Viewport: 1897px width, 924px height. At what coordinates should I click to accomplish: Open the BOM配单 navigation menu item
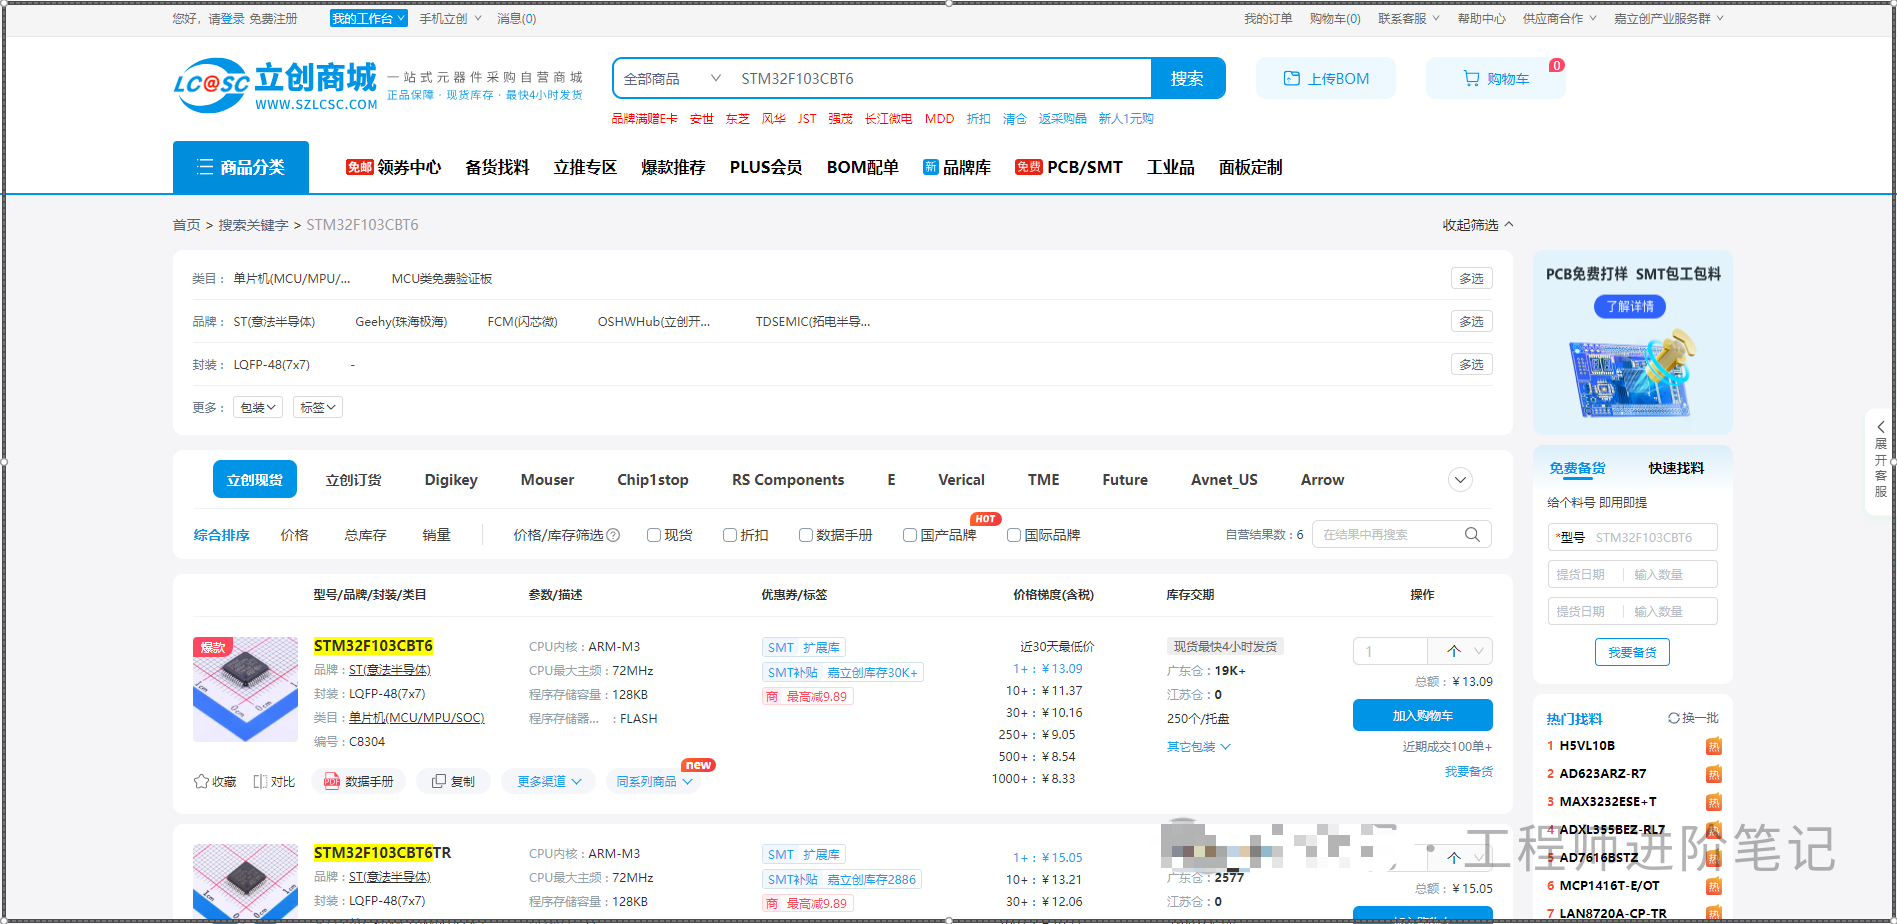coord(862,167)
